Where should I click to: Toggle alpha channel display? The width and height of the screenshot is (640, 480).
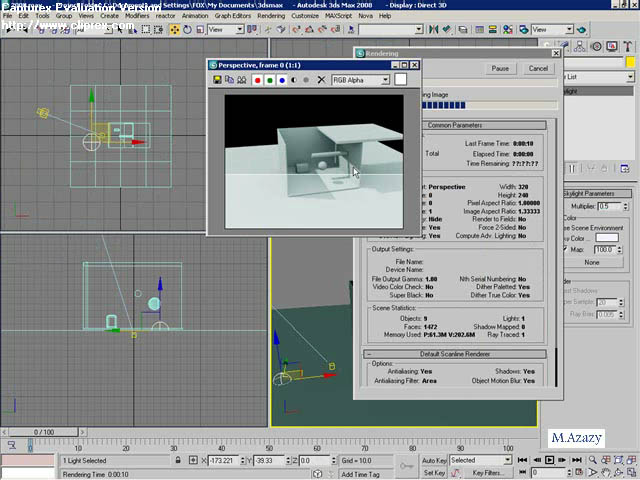pos(294,80)
